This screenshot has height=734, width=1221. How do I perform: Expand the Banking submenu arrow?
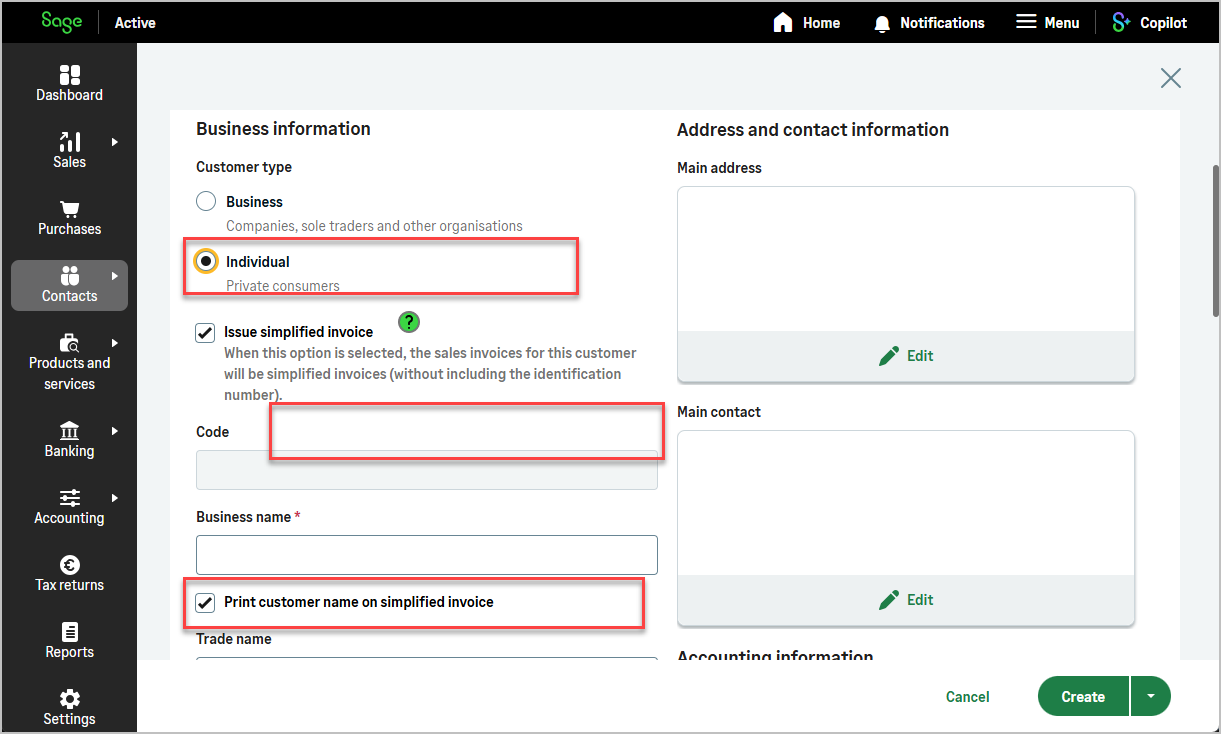pos(115,431)
